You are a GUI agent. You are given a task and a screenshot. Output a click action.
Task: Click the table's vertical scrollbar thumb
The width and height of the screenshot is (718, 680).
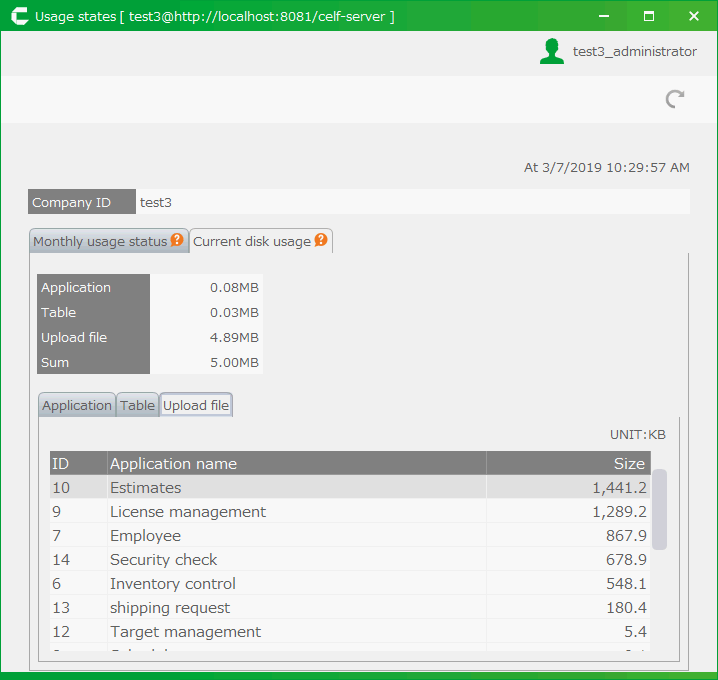click(660, 508)
